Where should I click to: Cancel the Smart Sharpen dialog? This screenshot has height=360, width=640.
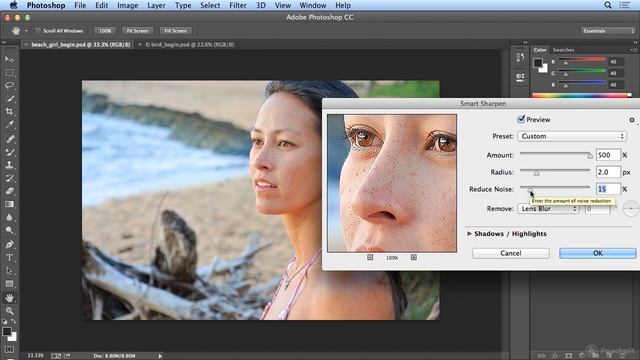511,253
